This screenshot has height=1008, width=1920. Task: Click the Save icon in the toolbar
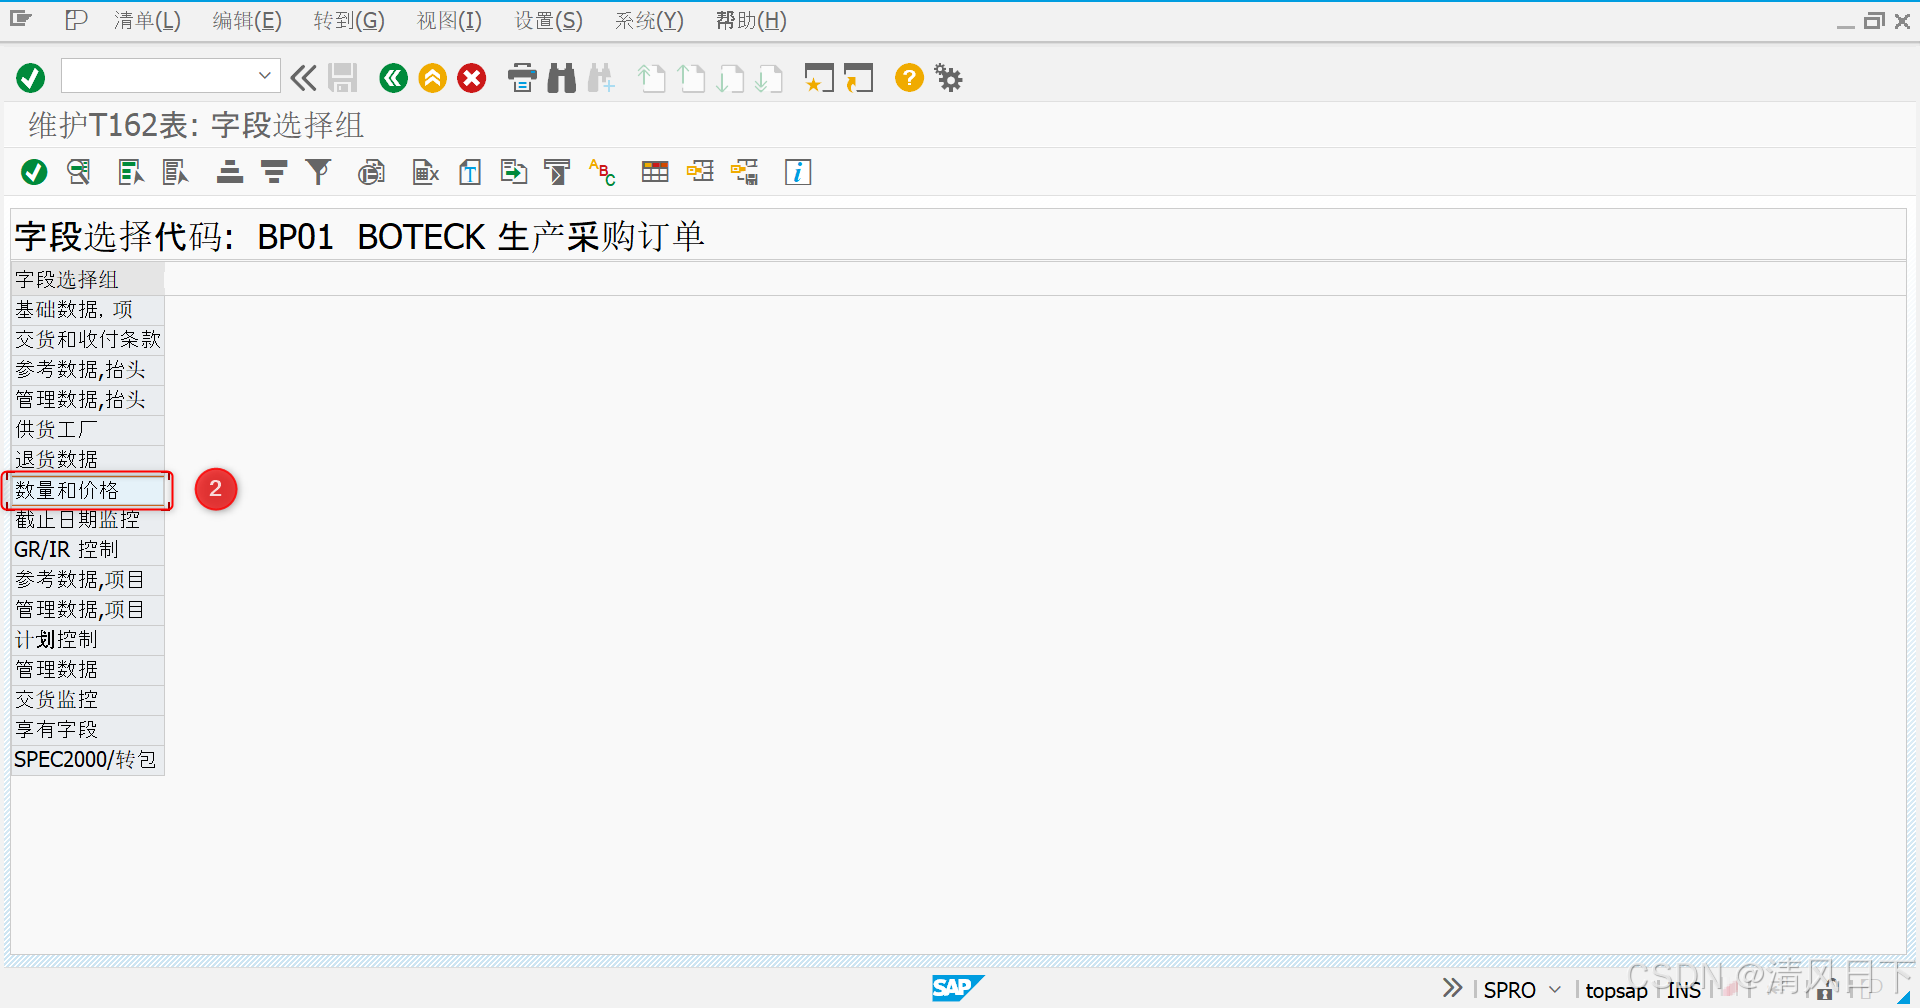tap(343, 77)
